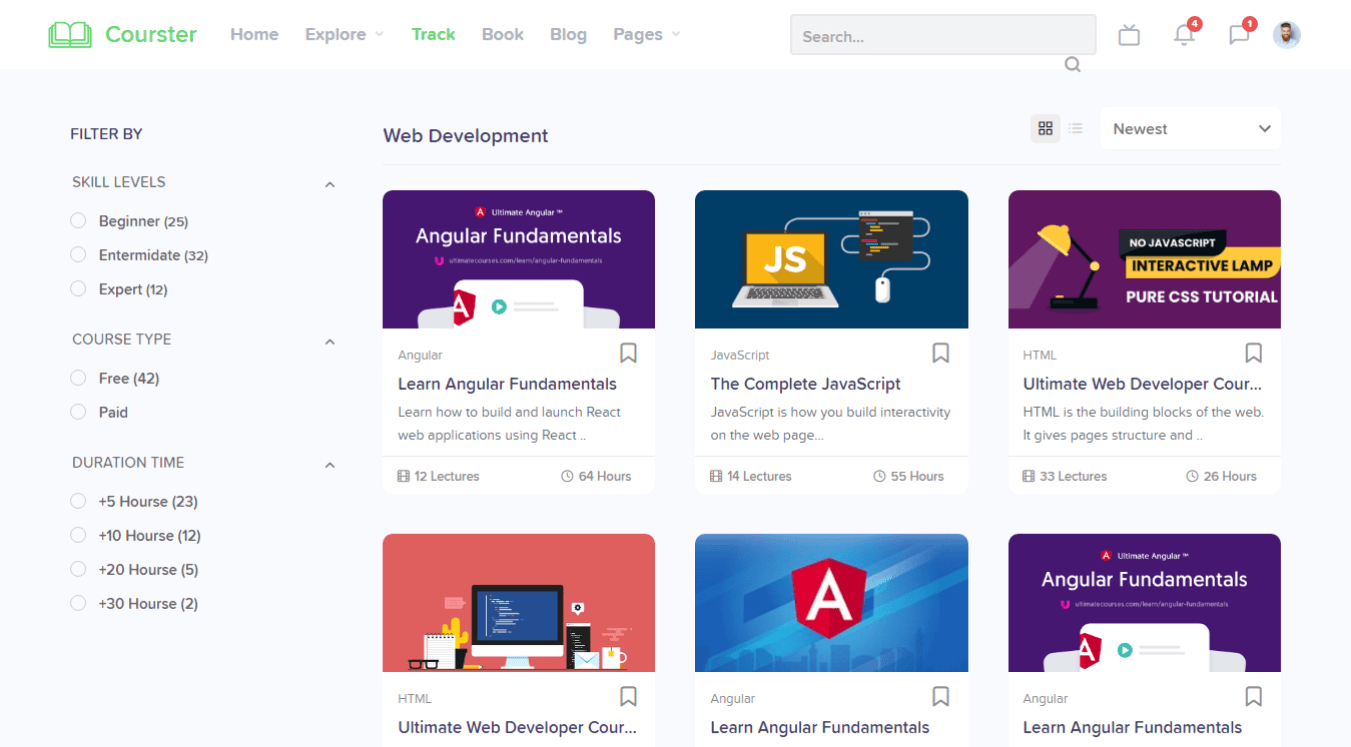Open the messages chat icon

coord(1239,35)
